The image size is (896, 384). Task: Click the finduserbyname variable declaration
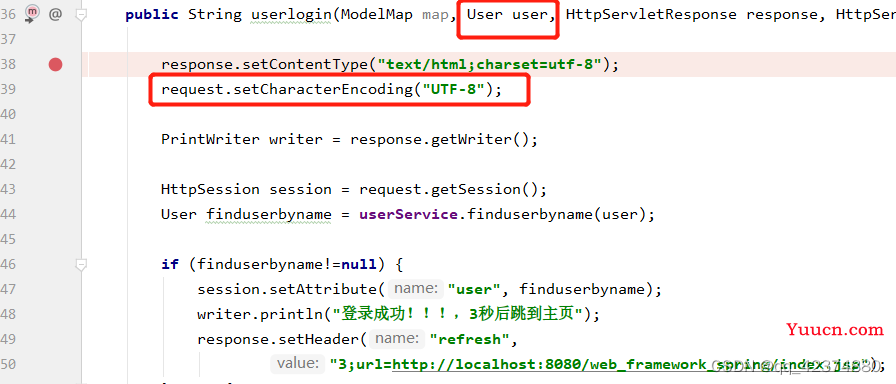(269, 215)
